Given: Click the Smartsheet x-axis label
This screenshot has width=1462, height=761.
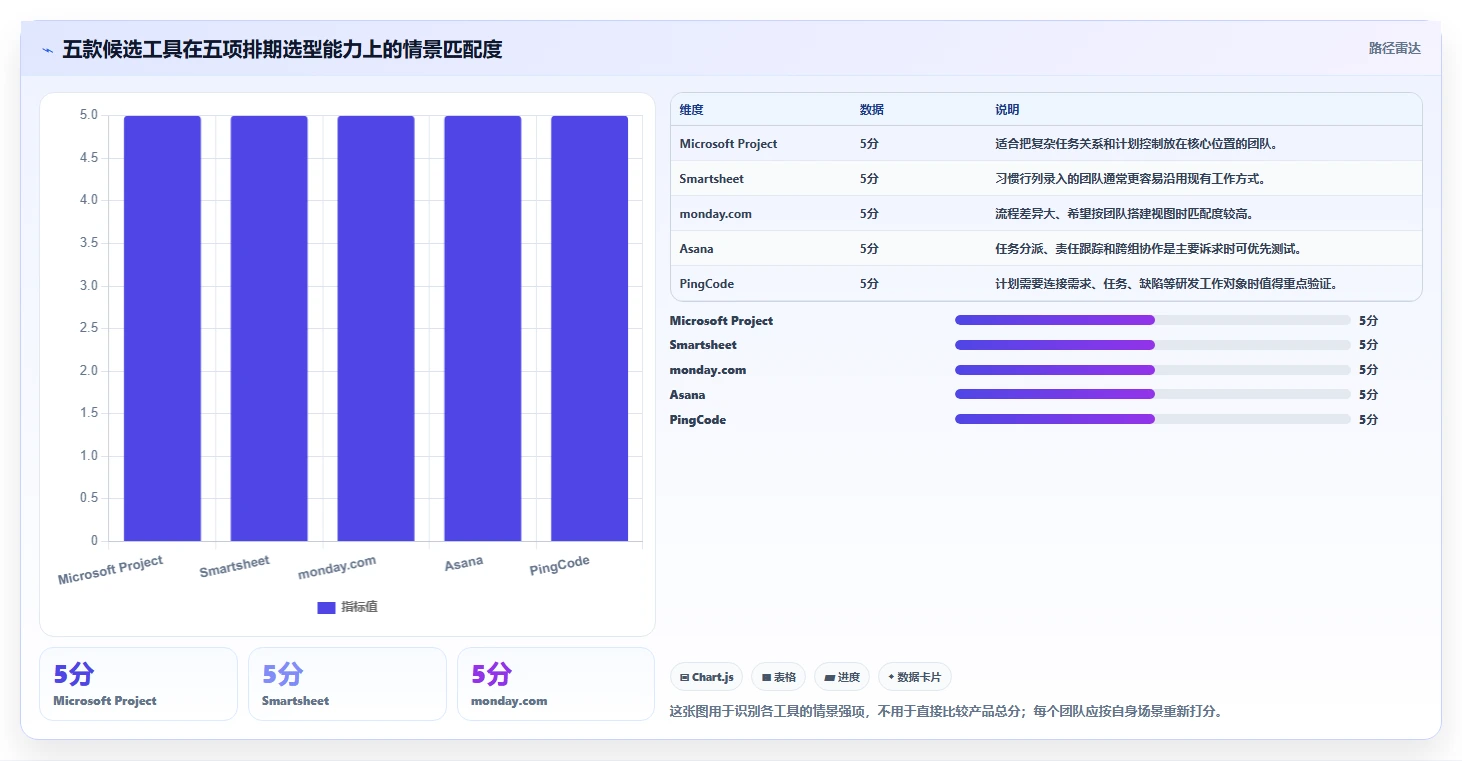Looking at the screenshot, I should [x=234, y=566].
